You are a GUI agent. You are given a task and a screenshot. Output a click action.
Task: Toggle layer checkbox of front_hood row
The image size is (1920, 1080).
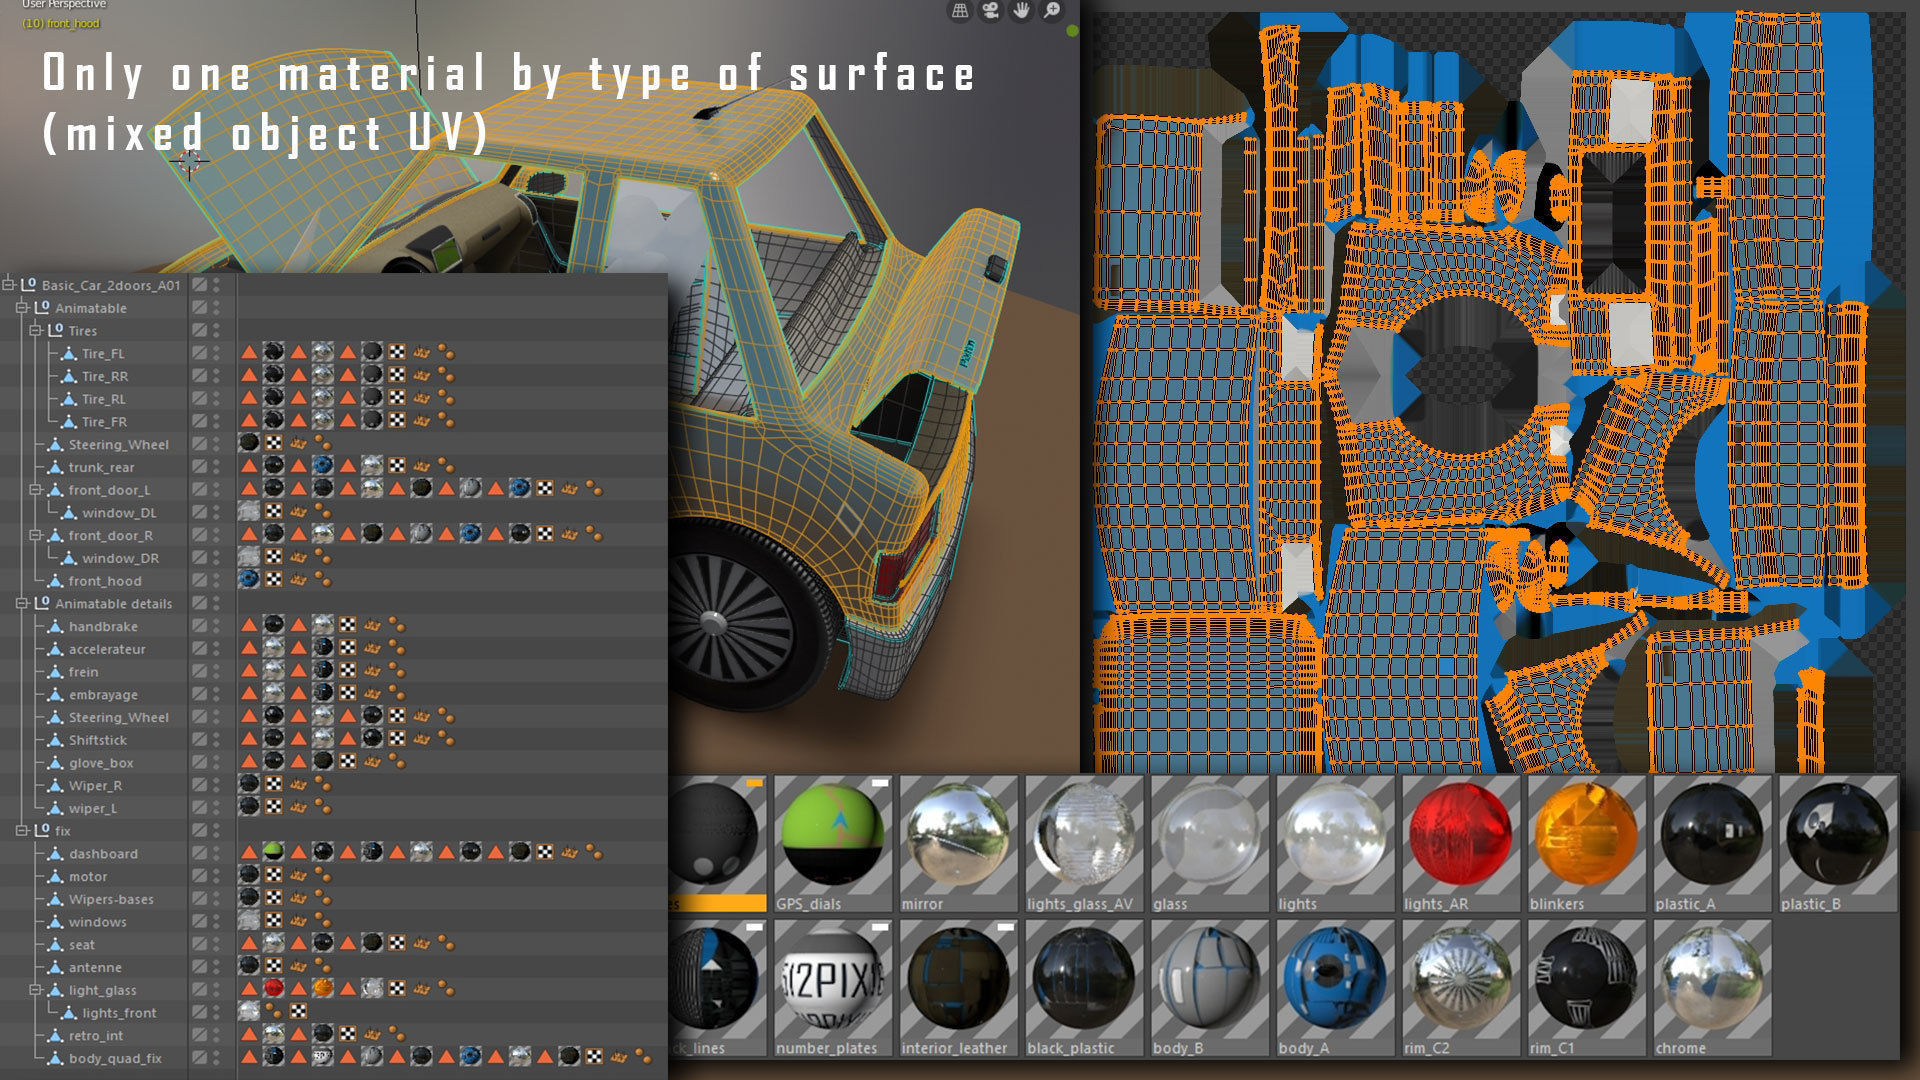pyautogui.click(x=200, y=580)
